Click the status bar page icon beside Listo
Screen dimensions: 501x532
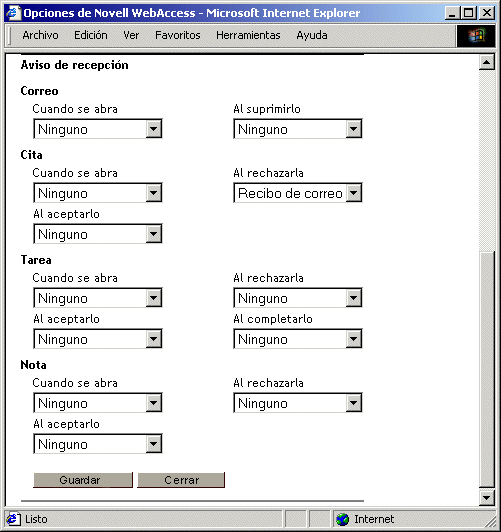click(x=13, y=519)
